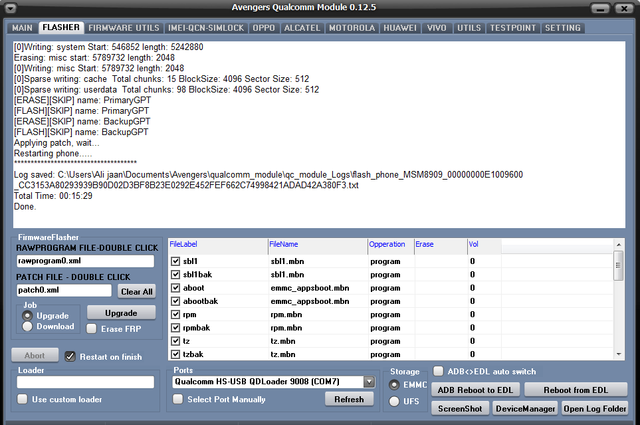
Task: Uncheck the rpm partition checkbox
Action: [176, 314]
